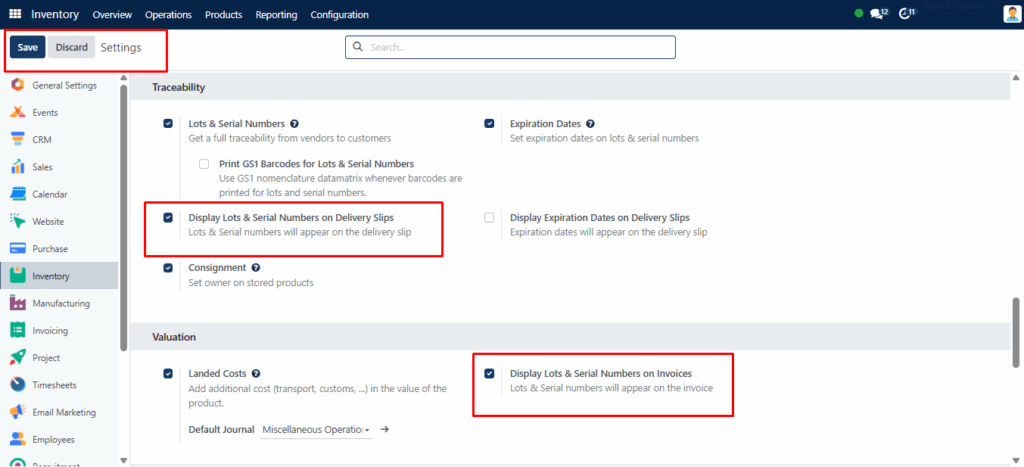Screen dimensions: 1024x467
Task: Click the Timesheets sidebar icon
Action: pyautogui.click(x=18, y=385)
